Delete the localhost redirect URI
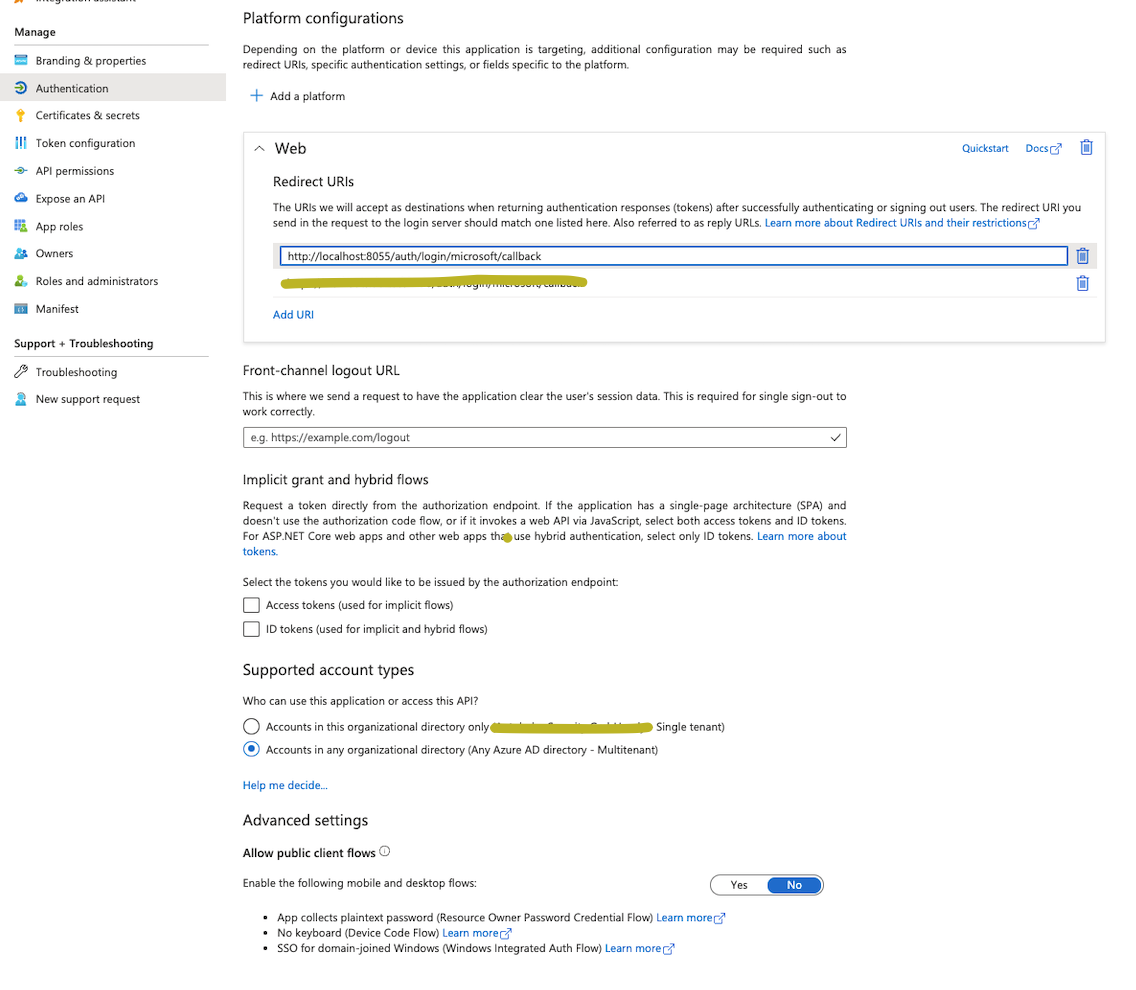Viewport: 1136px width, 990px height. (1082, 256)
